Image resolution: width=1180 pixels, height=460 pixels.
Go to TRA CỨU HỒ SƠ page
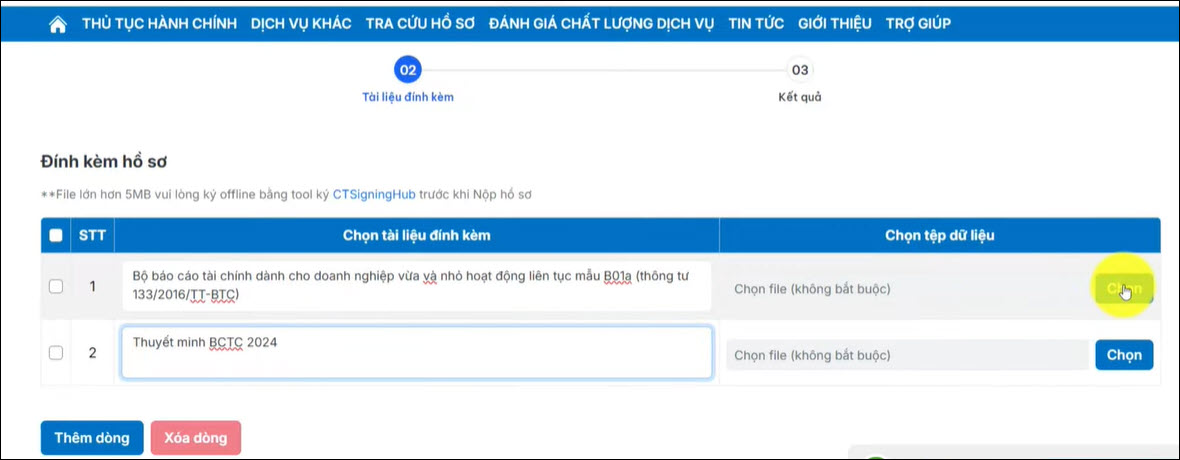pos(420,23)
